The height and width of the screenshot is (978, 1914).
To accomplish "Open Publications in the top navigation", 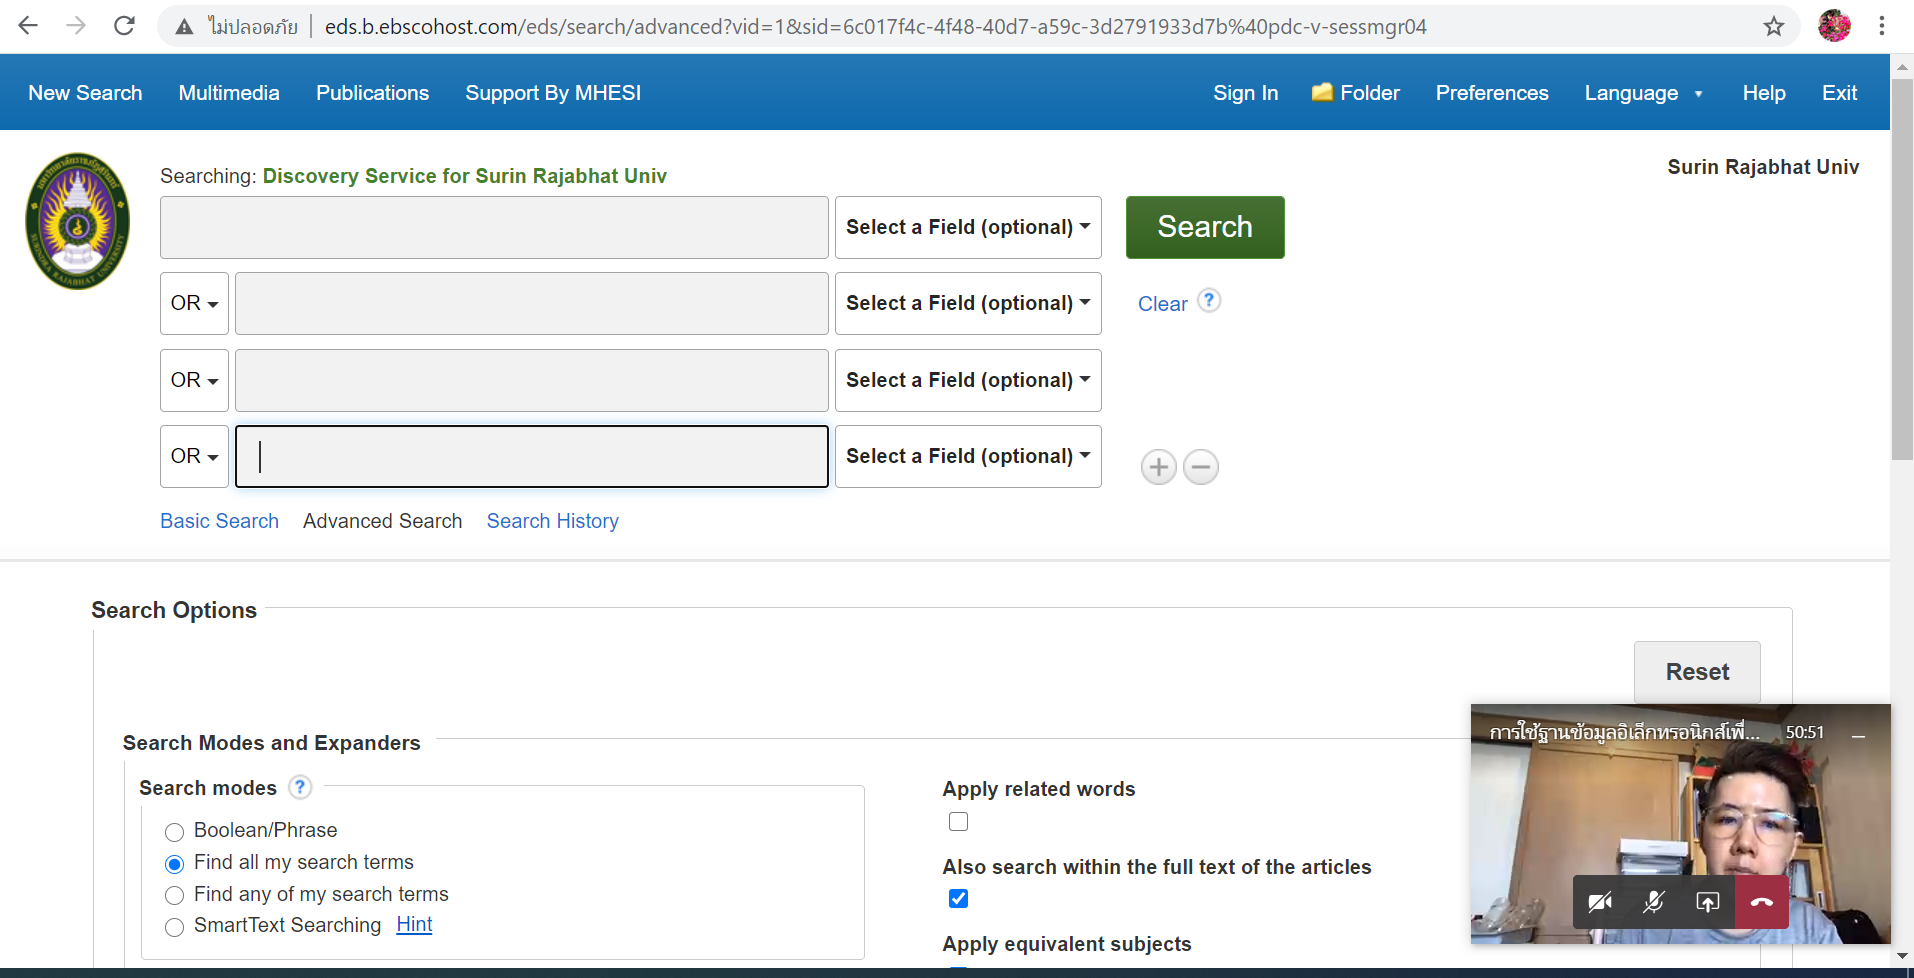I will (x=372, y=93).
